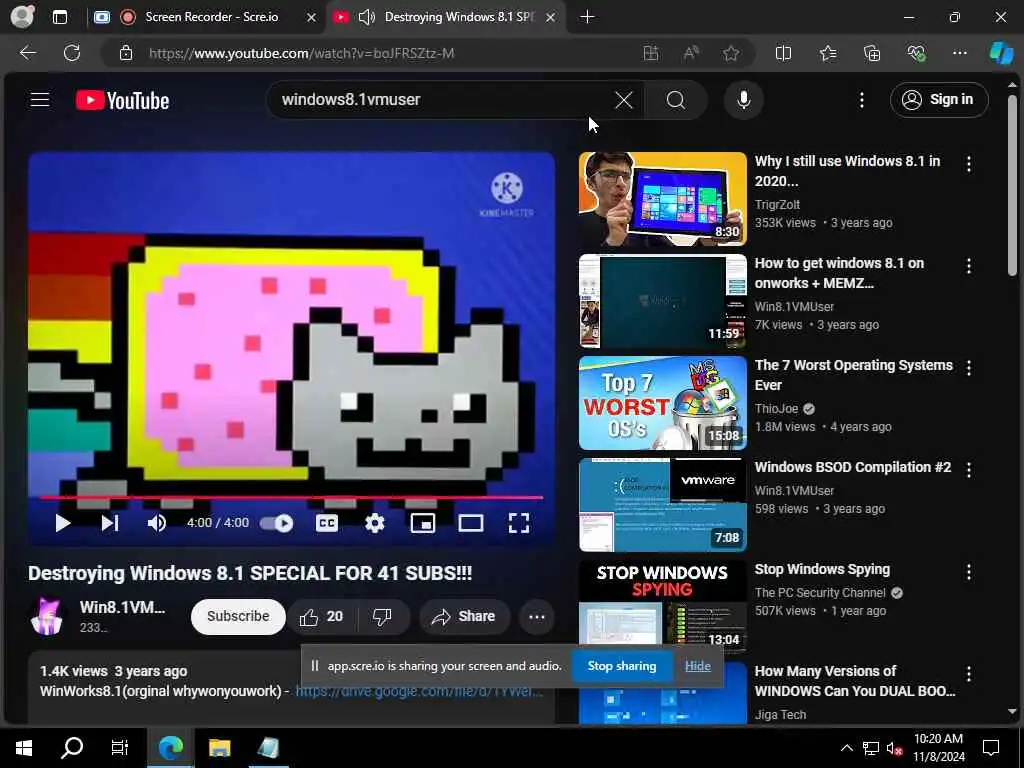Open 'Stop Windows Spying' video title

pos(822,569)
